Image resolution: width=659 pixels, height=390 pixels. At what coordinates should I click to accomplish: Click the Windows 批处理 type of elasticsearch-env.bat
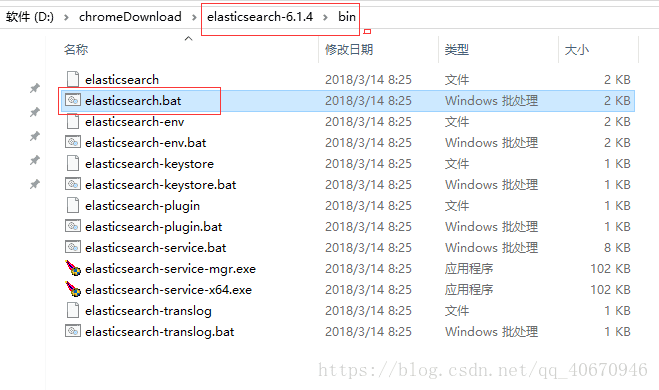[x=491, y=142]
